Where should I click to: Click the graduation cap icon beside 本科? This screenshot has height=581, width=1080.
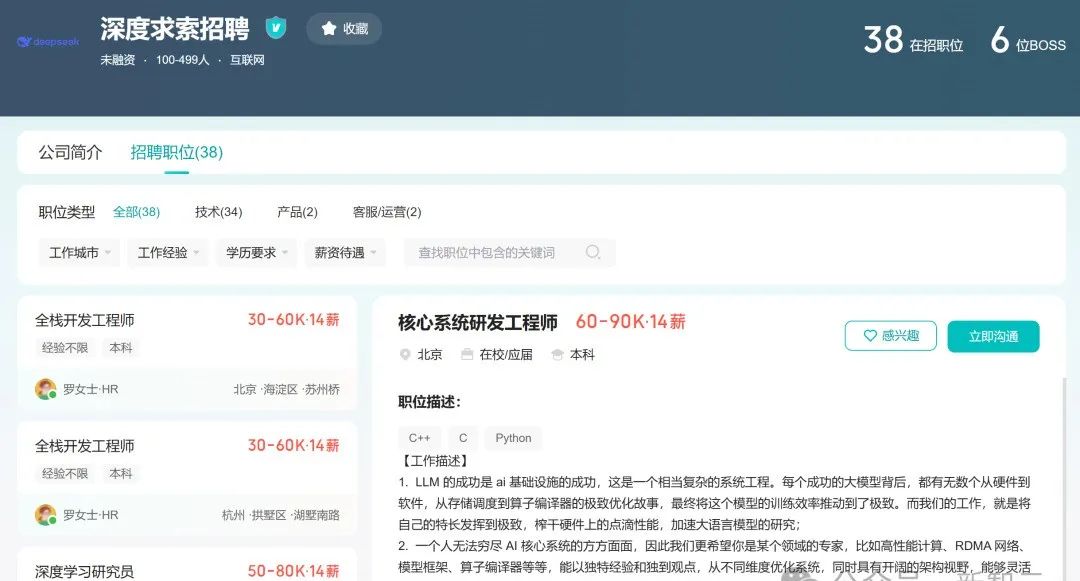(x=557, y=355)
